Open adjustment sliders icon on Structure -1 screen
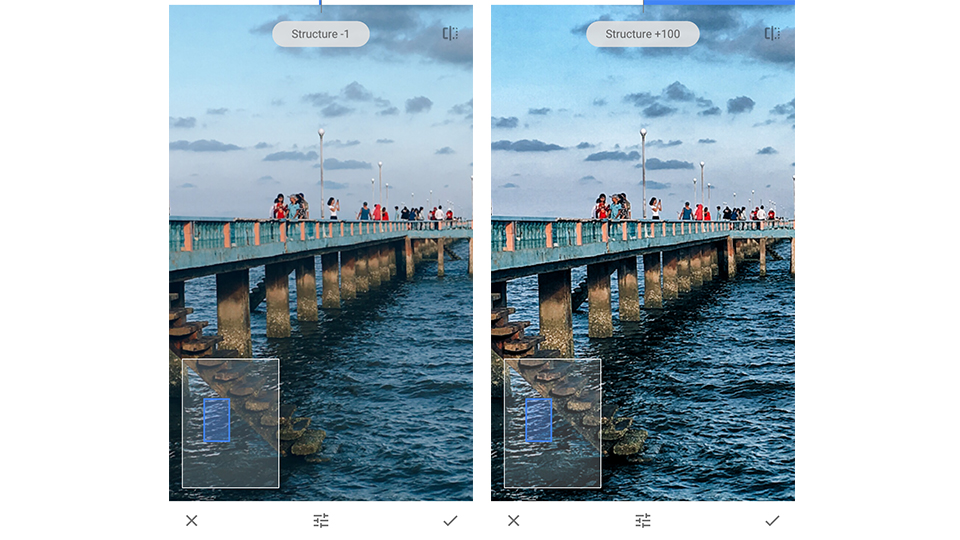 coord(321,520)
